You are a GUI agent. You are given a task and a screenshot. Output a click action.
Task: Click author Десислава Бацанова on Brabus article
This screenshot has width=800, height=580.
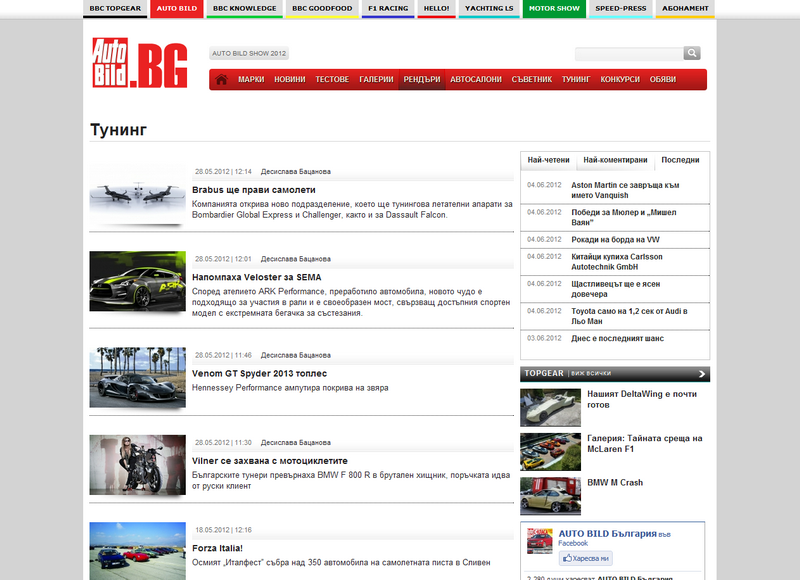295,172
